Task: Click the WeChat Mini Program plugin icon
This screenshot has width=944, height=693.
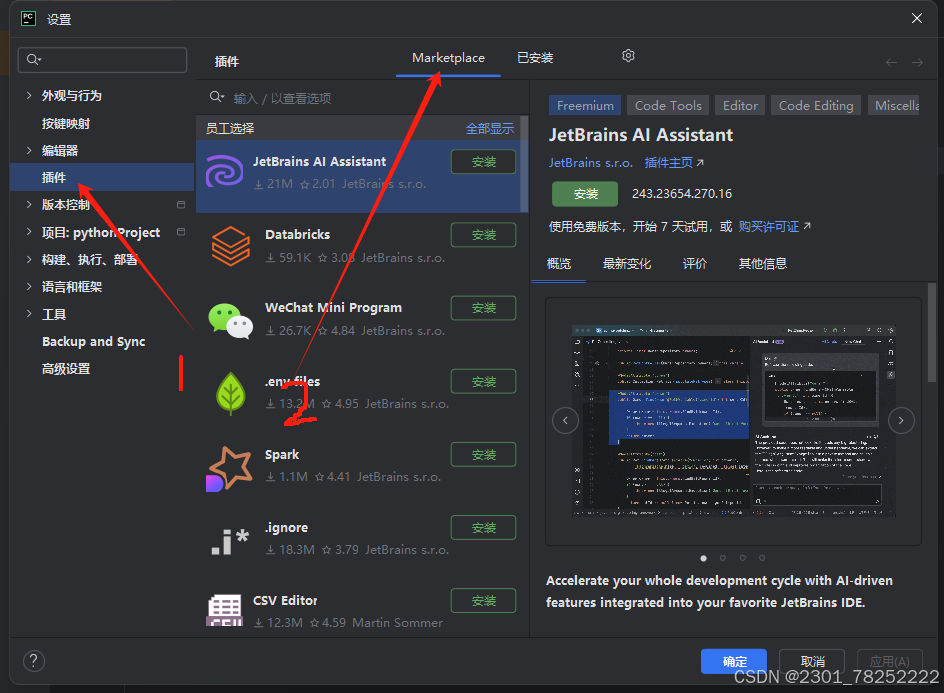Action: coord(231,320)
